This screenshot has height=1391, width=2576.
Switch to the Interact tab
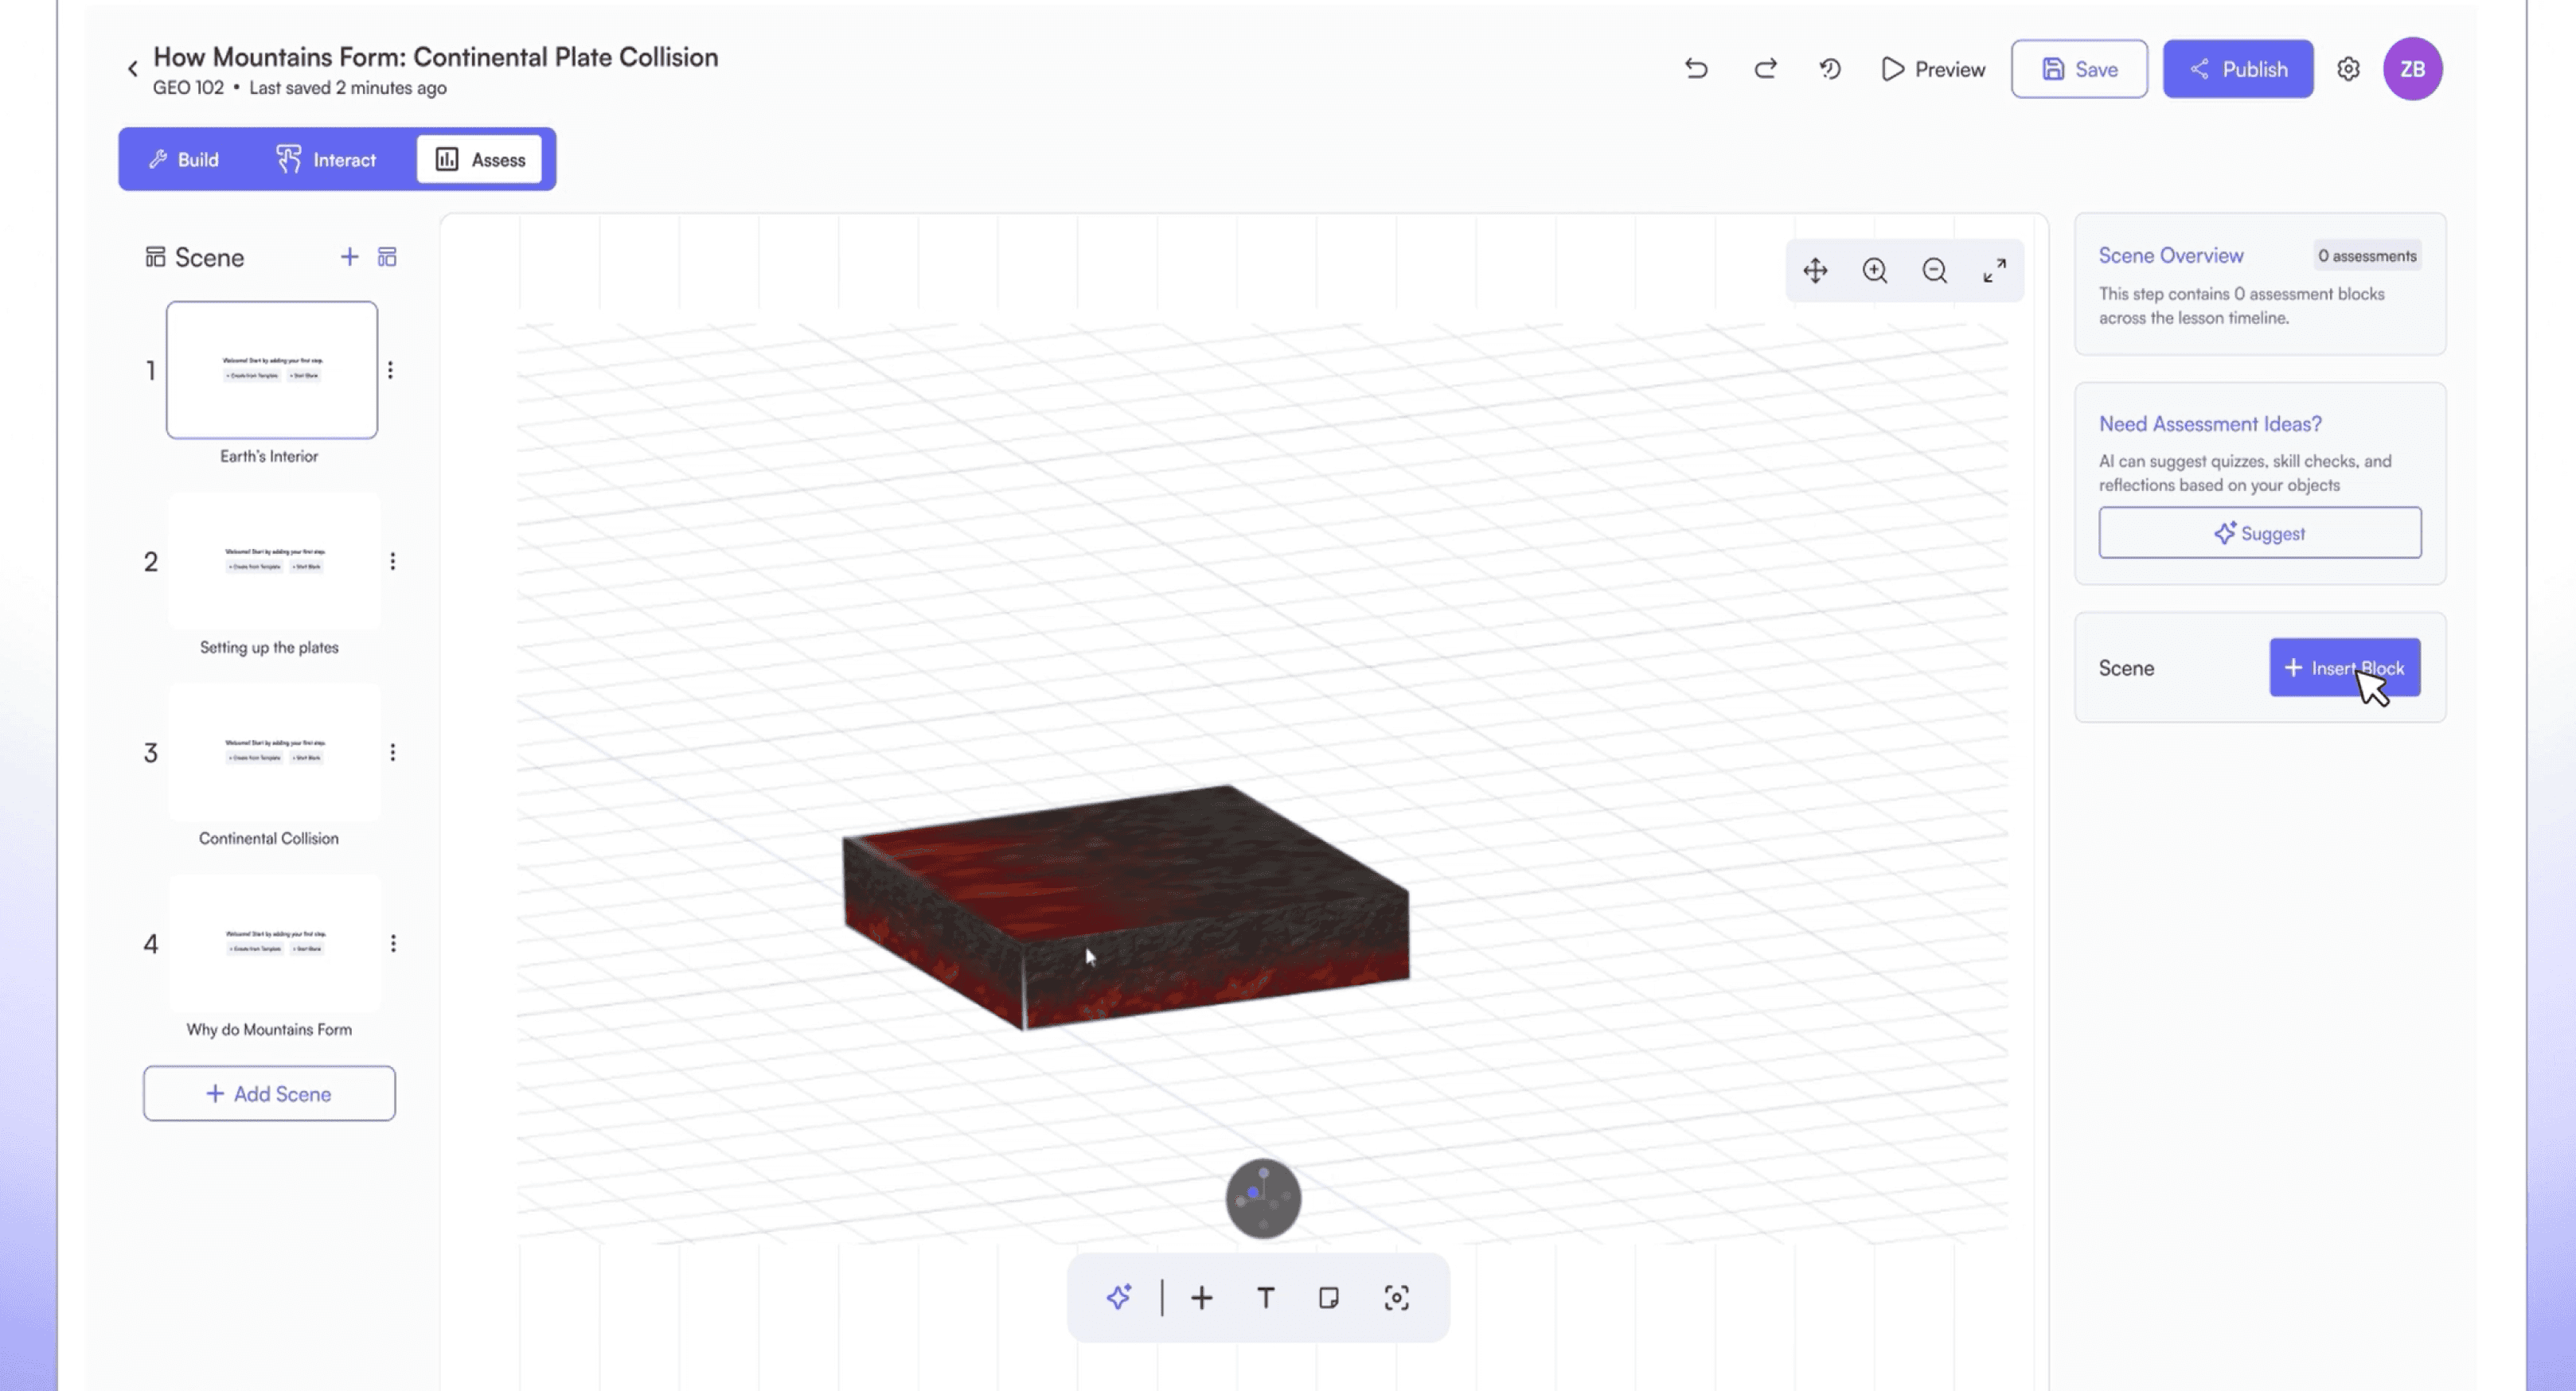pyautogui.click(x=326, y=160)
